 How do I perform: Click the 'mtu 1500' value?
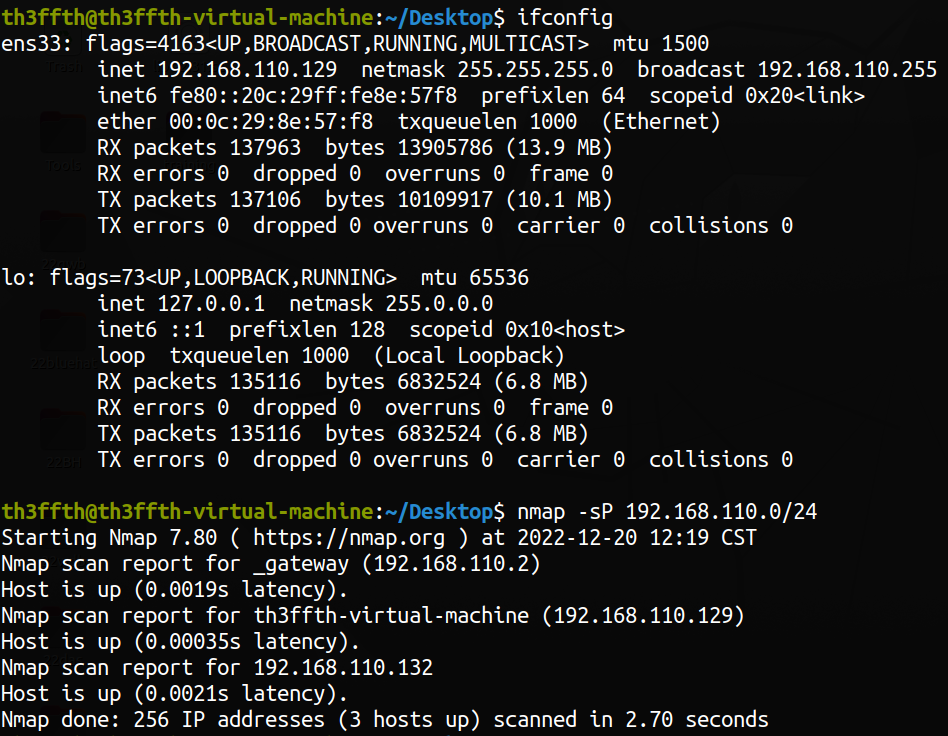pyautogui.click(x=661, y=44)
